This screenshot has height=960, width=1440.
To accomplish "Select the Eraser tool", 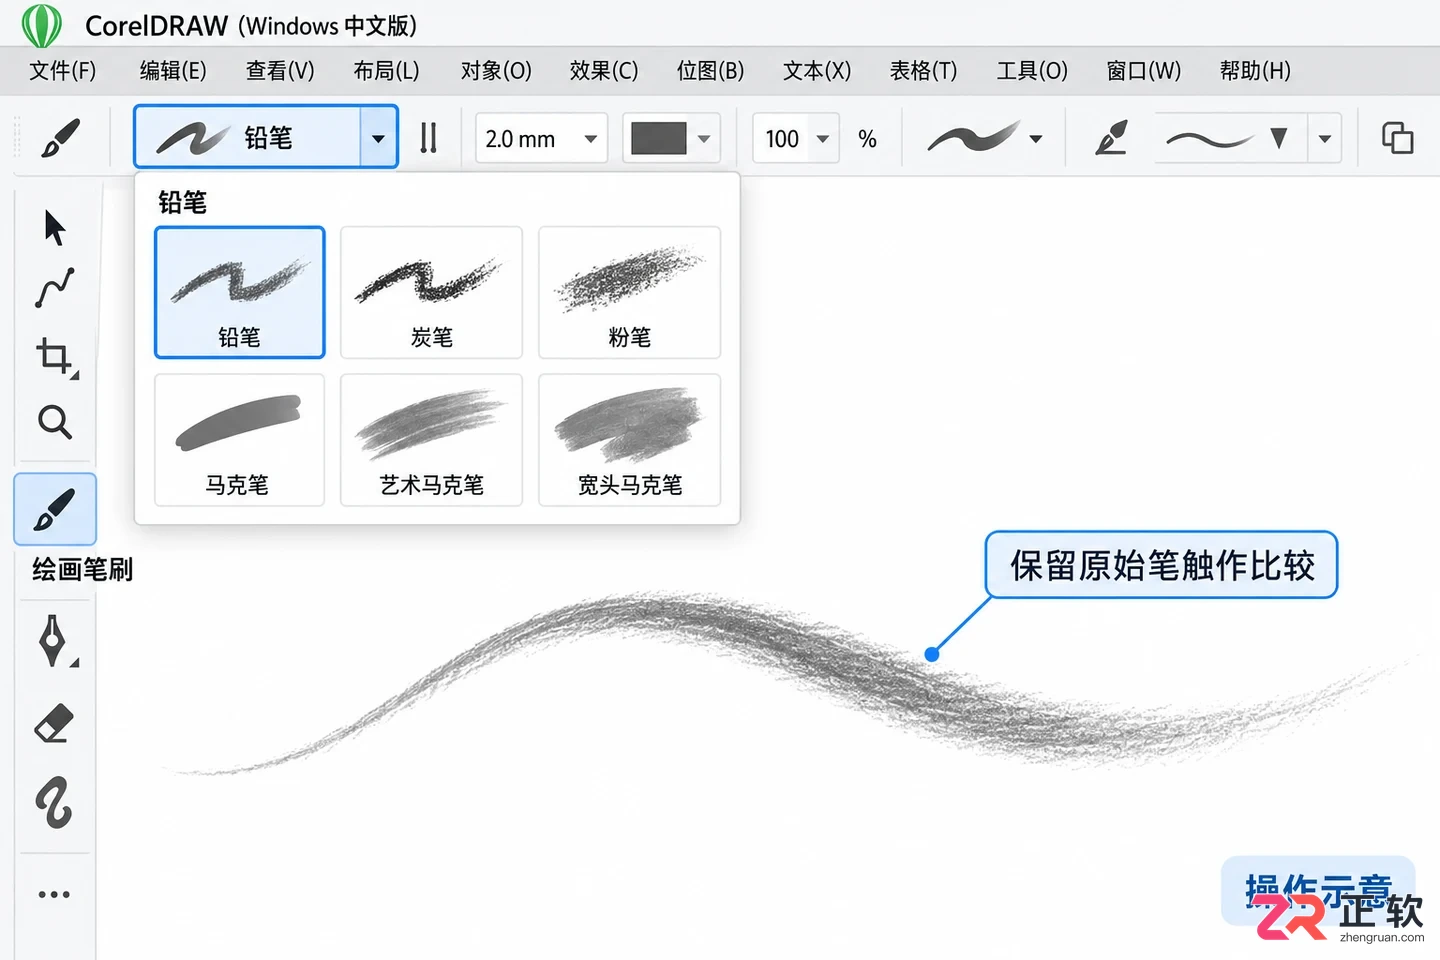I will pyautogui.click(x=55, y=723).
